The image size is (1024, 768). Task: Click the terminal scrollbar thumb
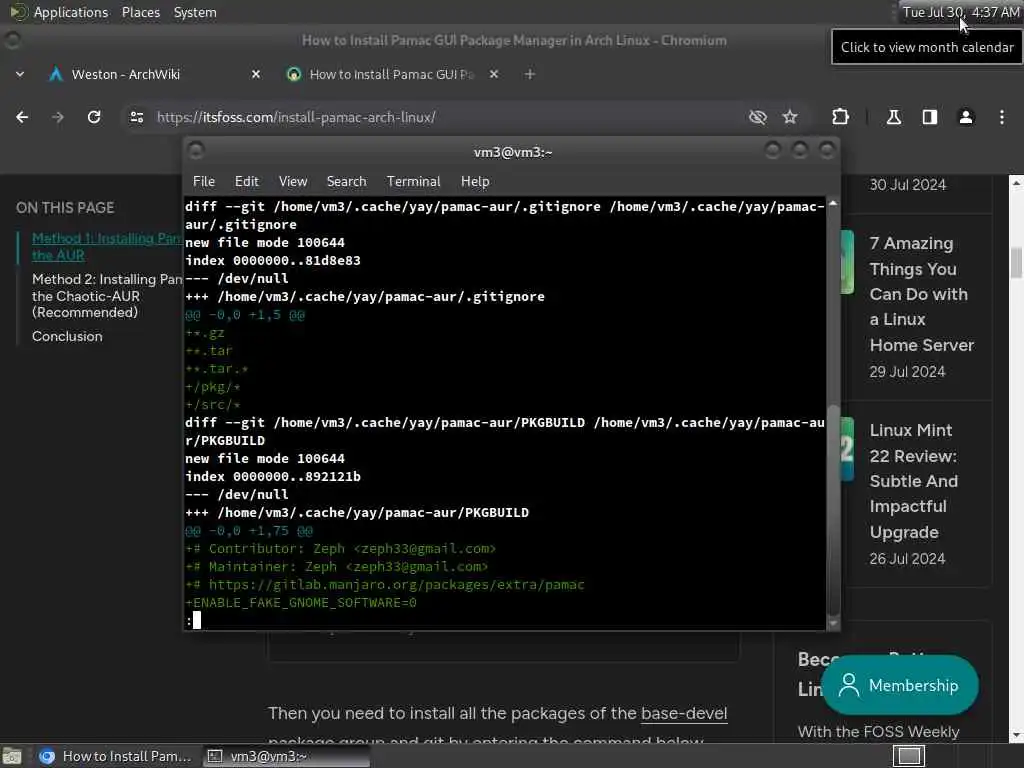tap(833, 509)
